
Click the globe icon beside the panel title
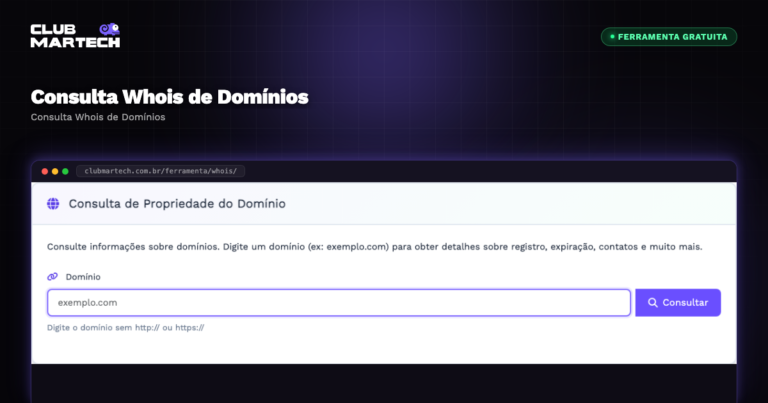pyautogui.click(x=53, y=204)
